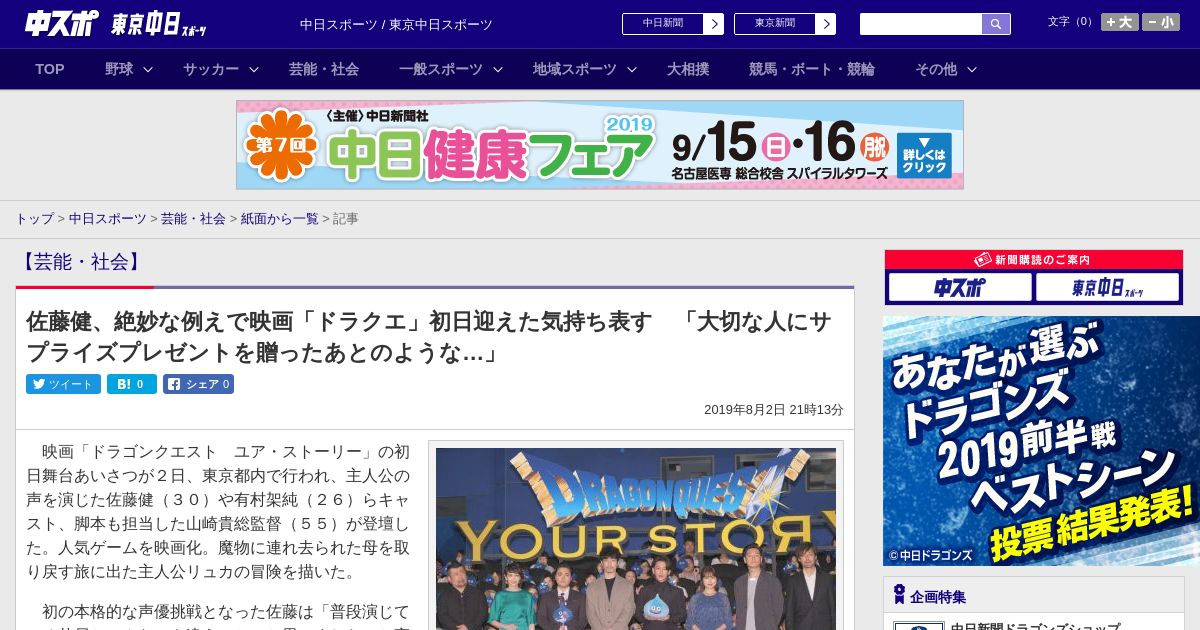Click arrow beside 東京新聞 button
The width and height of the screenshot is (1200, 630).
pos(826,24)
